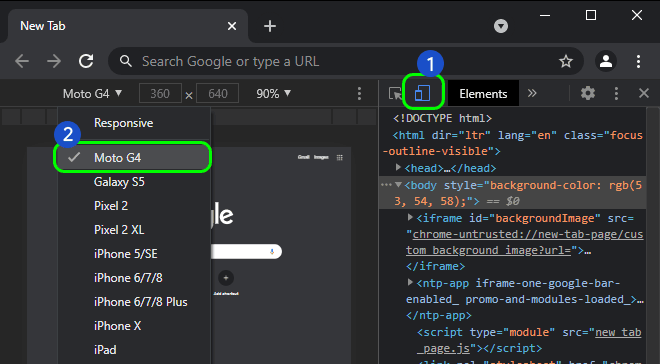Open Images link in the emulated page

[321, 157]
